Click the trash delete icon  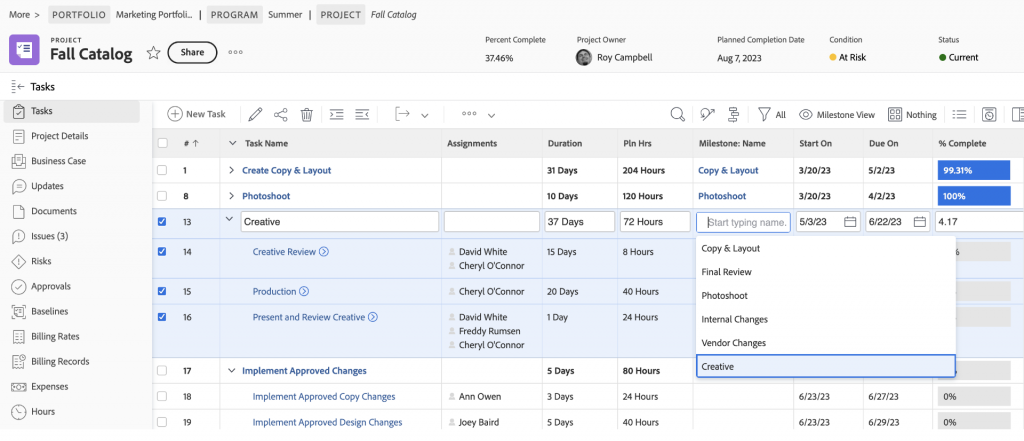[307, 115]
